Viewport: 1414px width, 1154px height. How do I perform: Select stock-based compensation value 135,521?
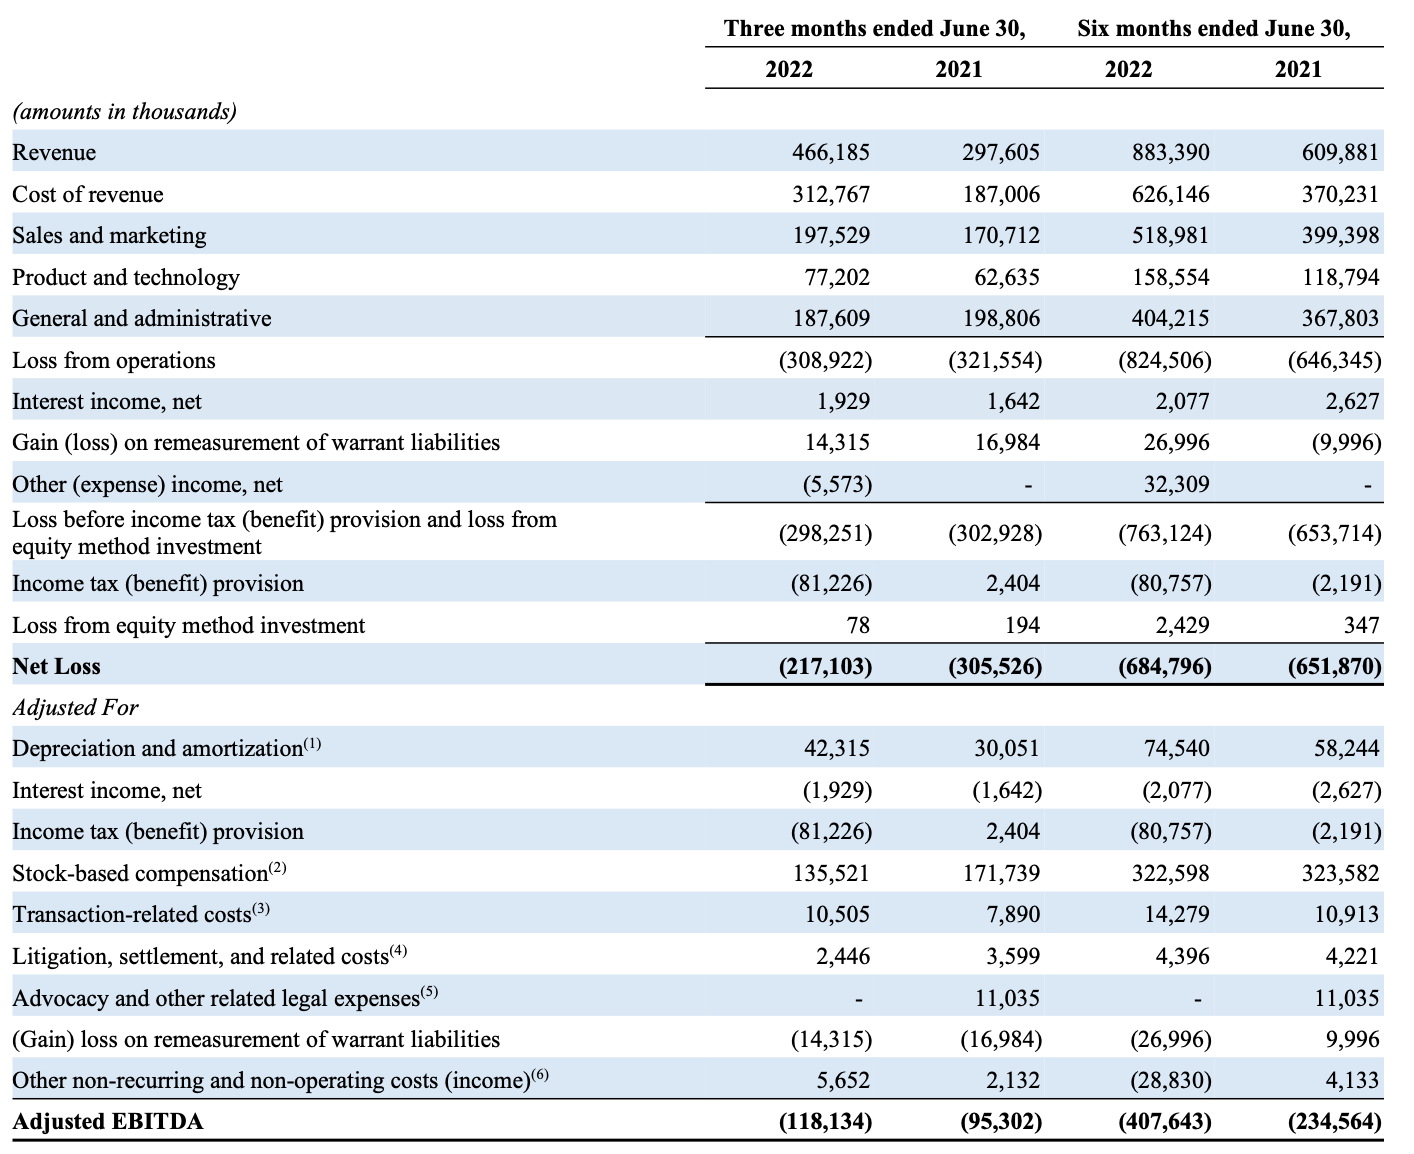(831, 873)
